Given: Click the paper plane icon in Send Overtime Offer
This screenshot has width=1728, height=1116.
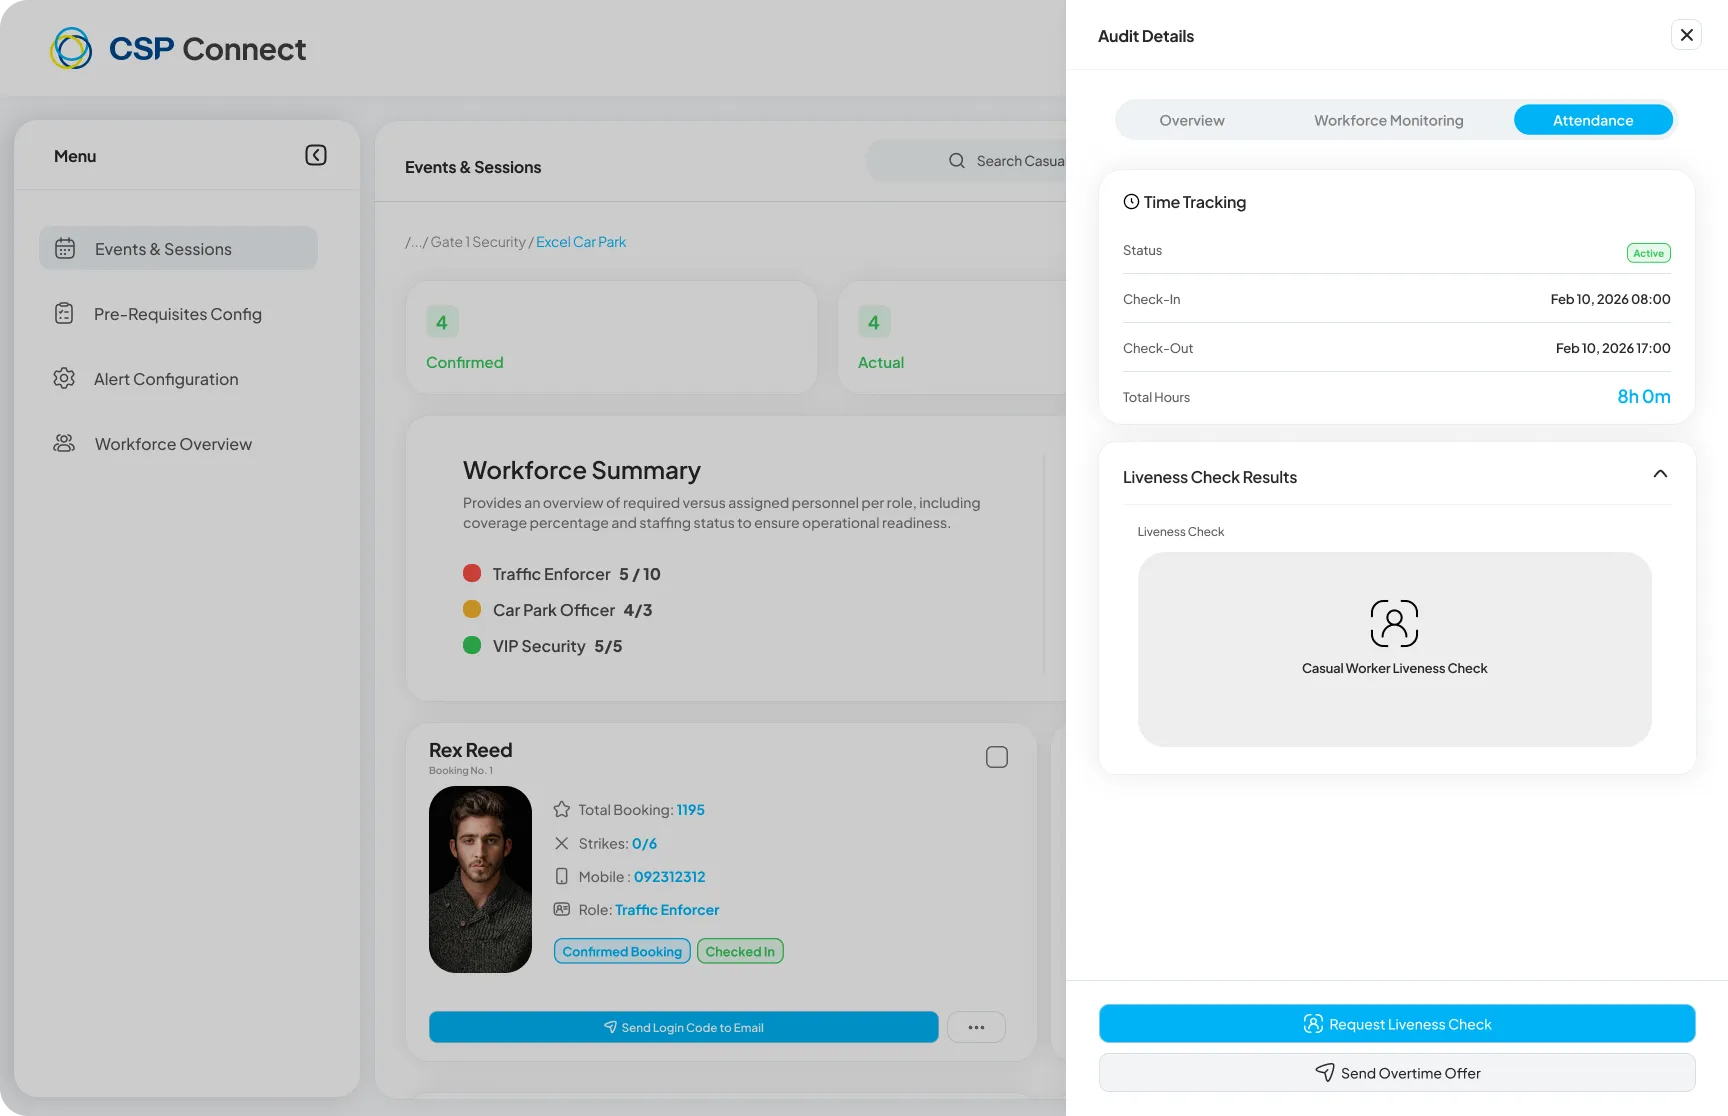Looking at the screenshot, I should (x=1325, y=1073).
